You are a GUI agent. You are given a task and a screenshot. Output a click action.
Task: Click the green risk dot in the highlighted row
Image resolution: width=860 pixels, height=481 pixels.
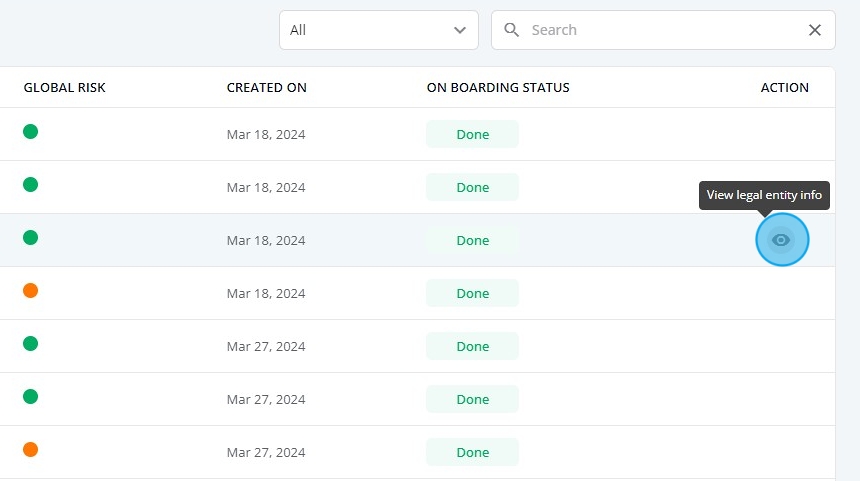pyautogui.click(x=30, y=237)
